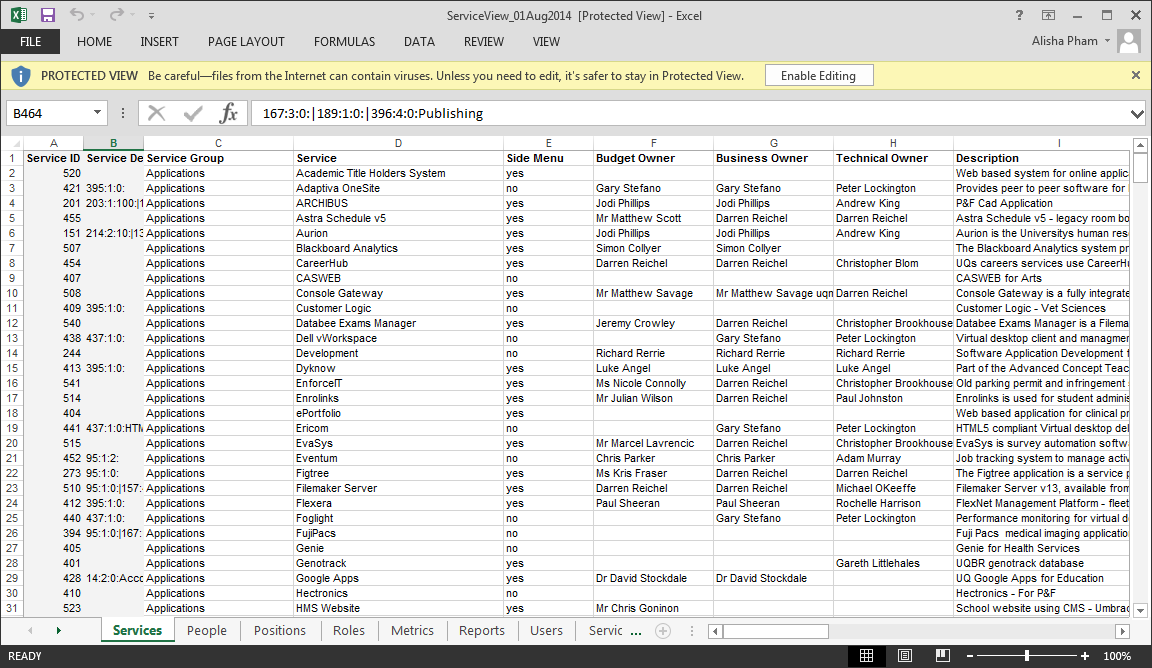Select column D header
This screenshot has width=1152, height=668.
398,143
